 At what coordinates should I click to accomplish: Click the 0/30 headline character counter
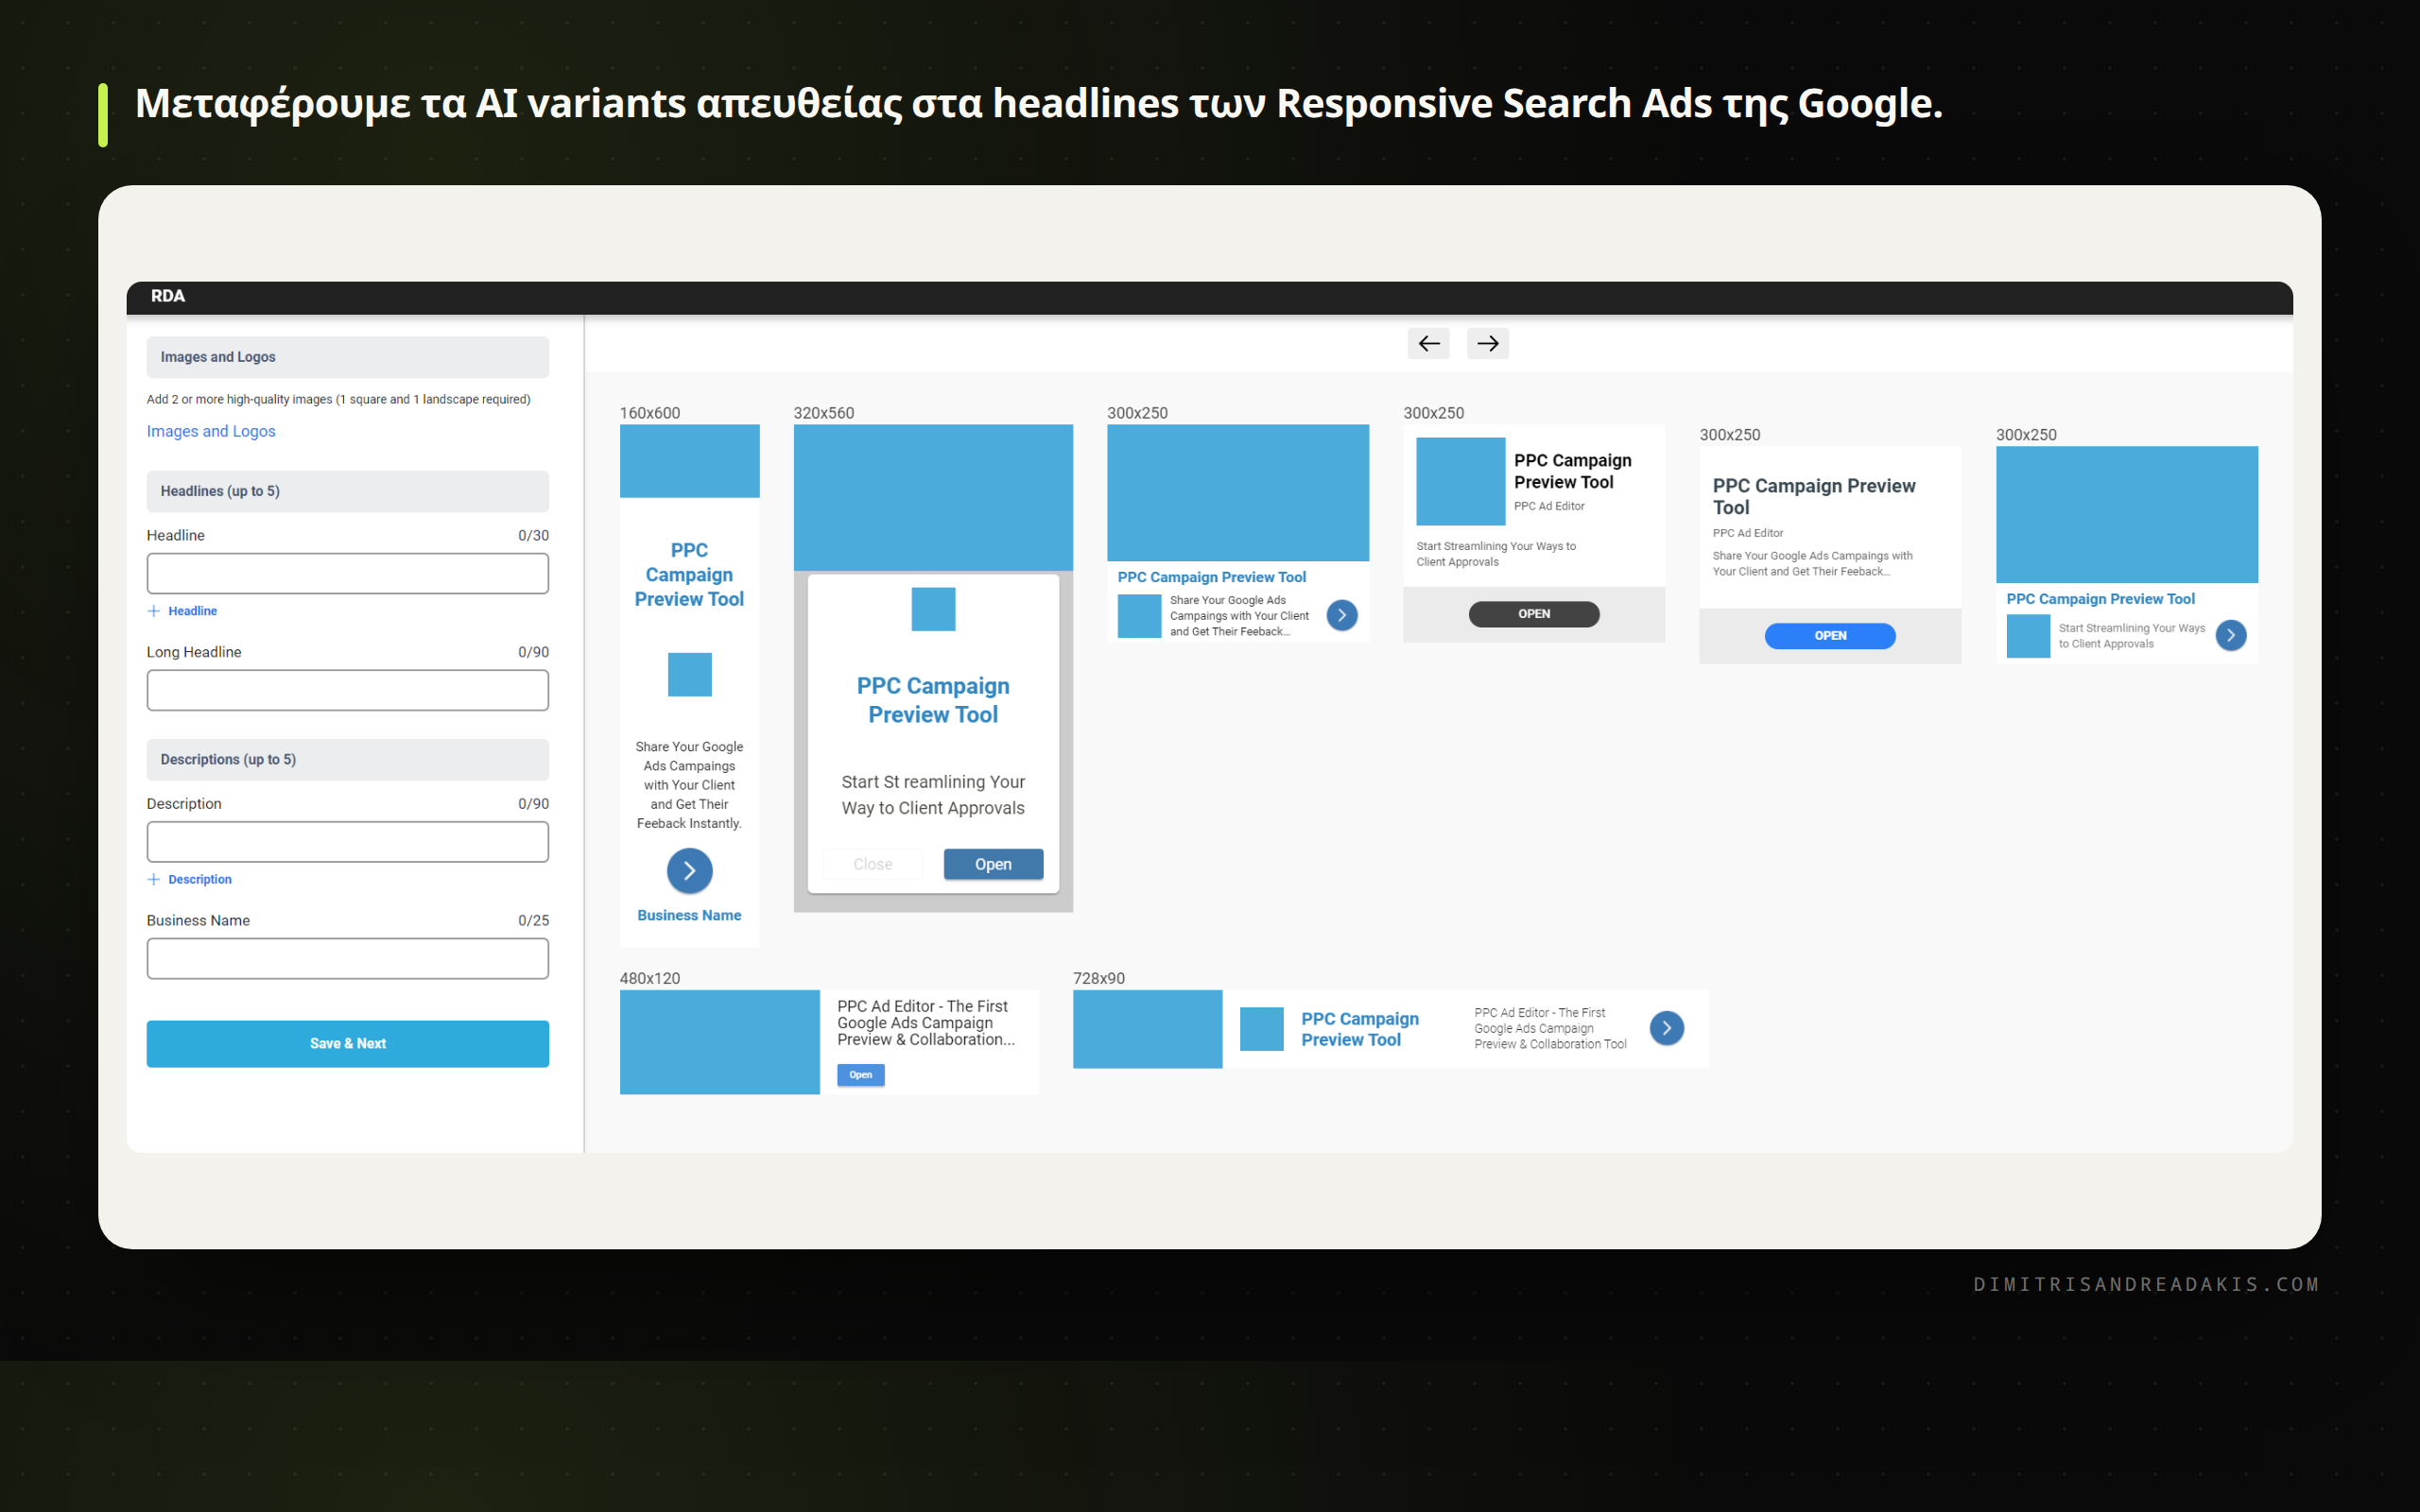[x=533, y=535]
